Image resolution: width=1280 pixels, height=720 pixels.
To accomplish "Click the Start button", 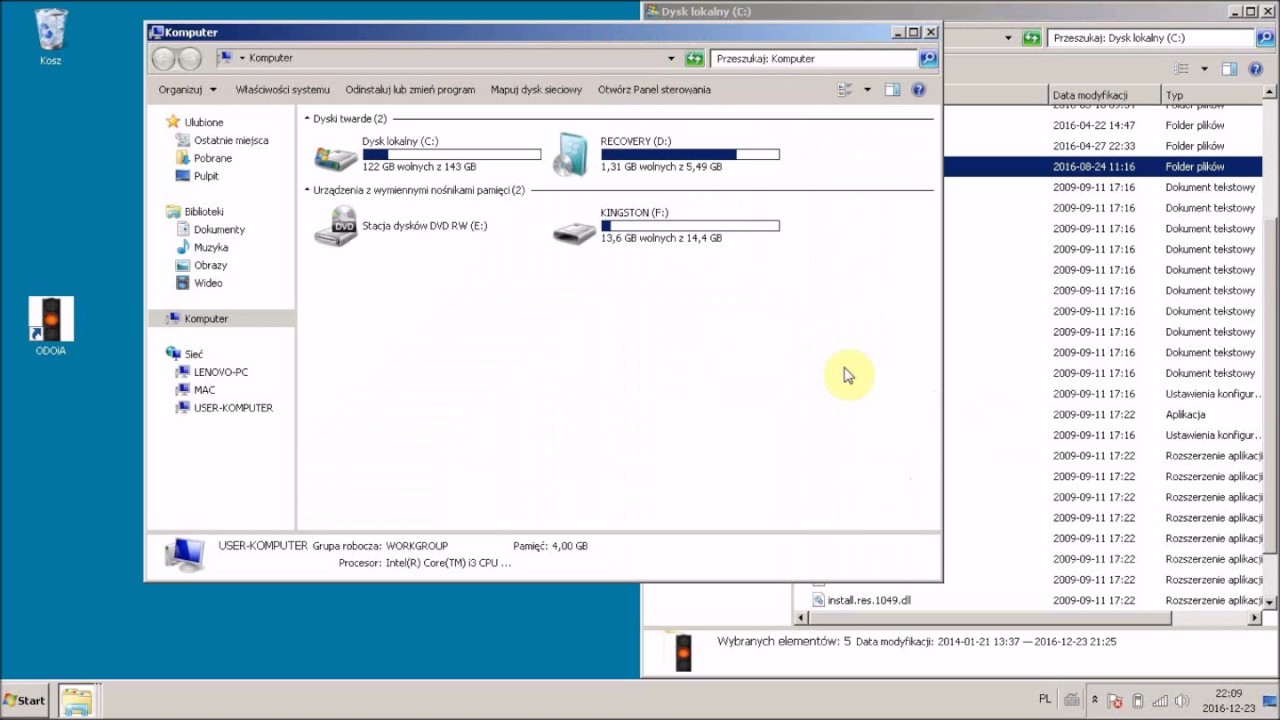I will (x=25, y=700).
